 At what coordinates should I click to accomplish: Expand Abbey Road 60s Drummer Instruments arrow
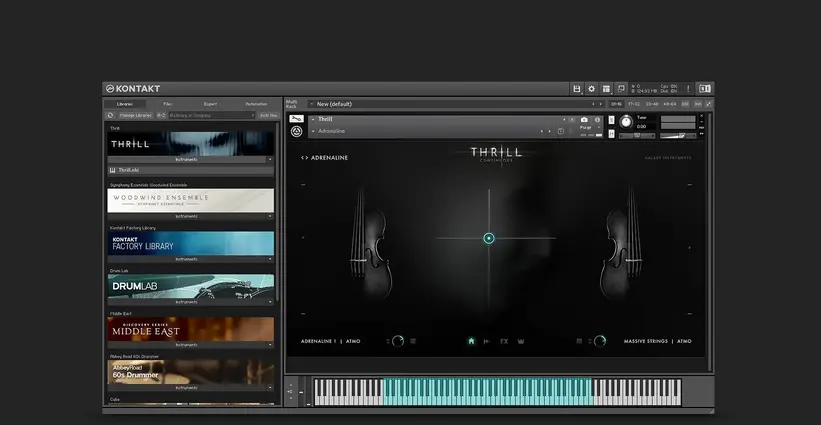tap(270, 388)
